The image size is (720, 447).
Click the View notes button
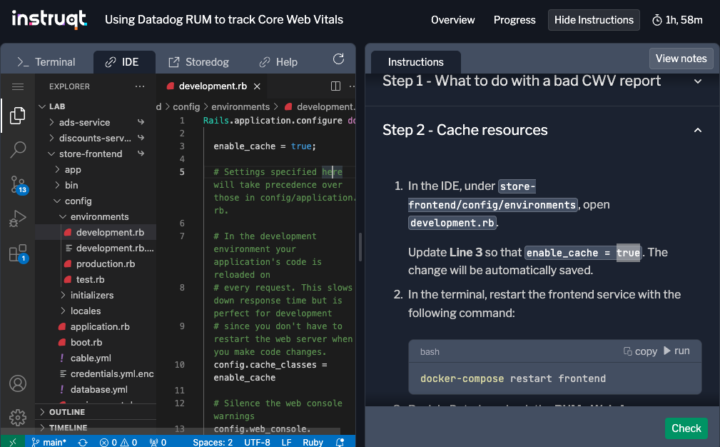(681, 59)
